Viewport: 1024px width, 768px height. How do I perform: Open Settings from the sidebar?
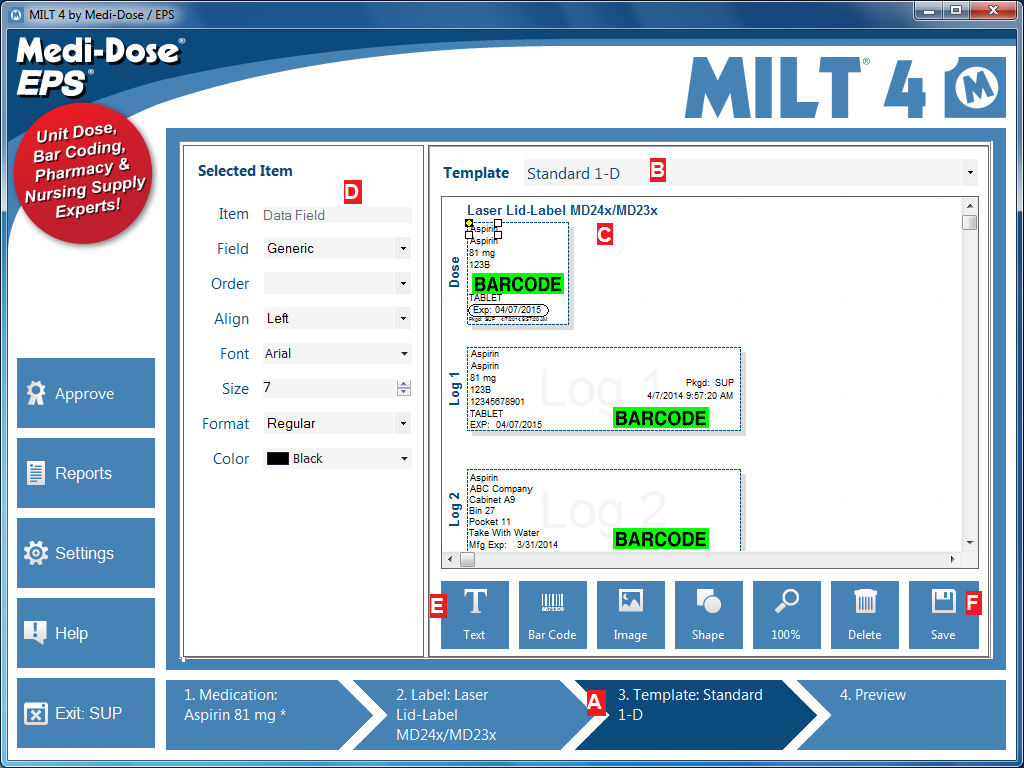tap(86, 553)
